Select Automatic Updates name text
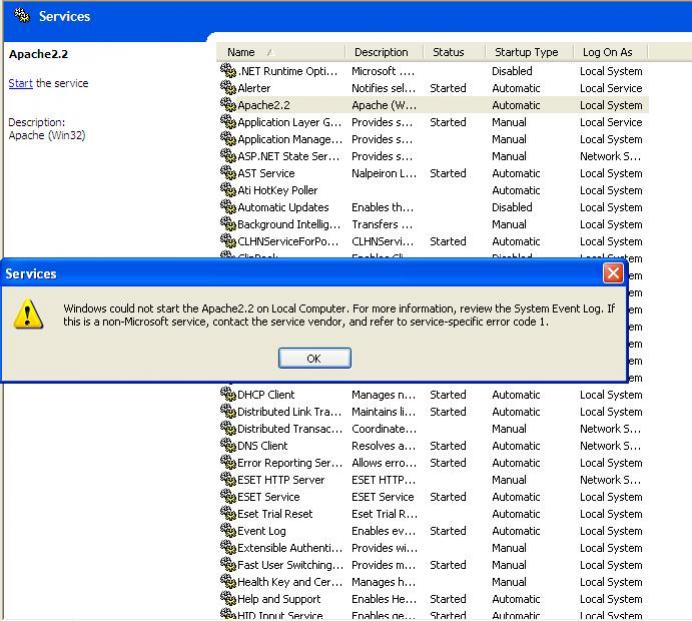 point(283,207)
